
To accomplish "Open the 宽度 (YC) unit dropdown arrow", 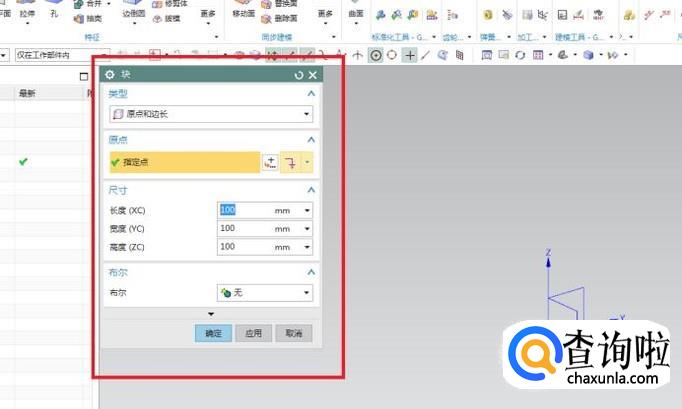I will pyautogui.click(x=307, y=229).
